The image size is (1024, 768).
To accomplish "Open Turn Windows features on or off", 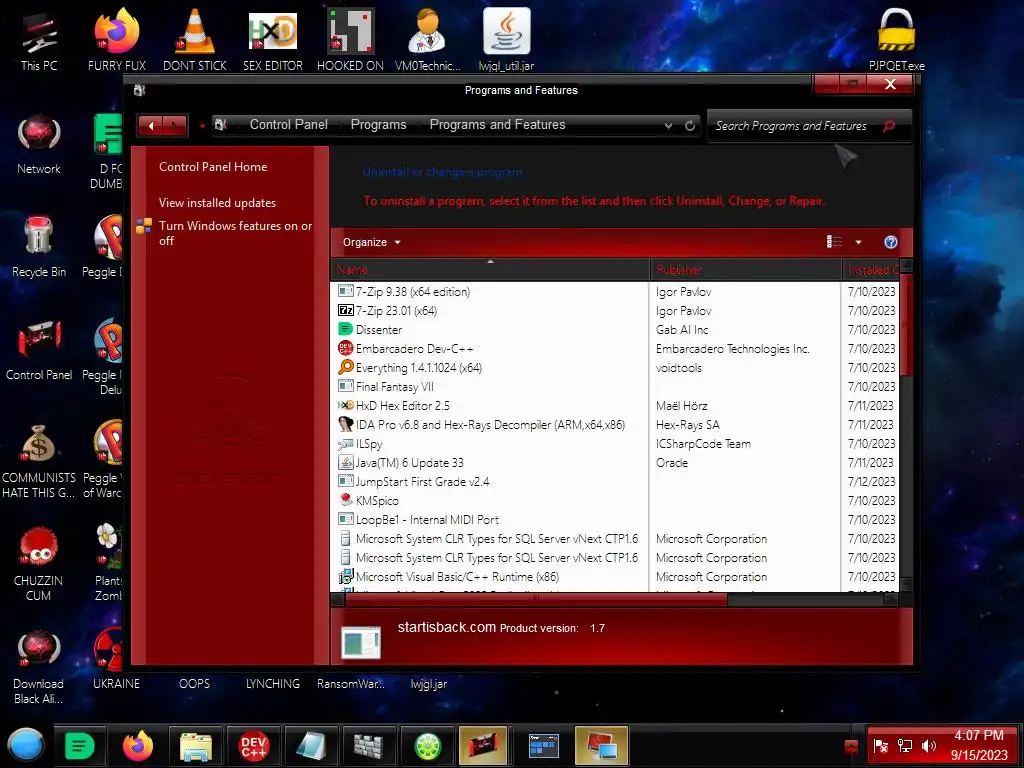I will (235, 233).
